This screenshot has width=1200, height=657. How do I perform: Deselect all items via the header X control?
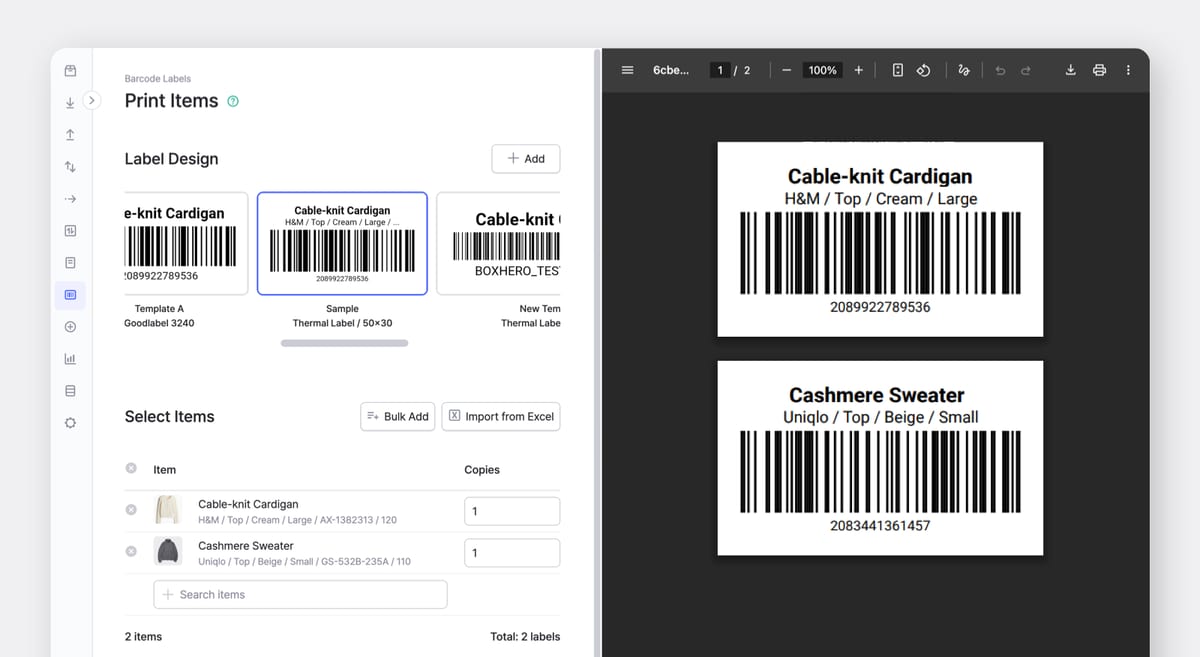point(131,468)
